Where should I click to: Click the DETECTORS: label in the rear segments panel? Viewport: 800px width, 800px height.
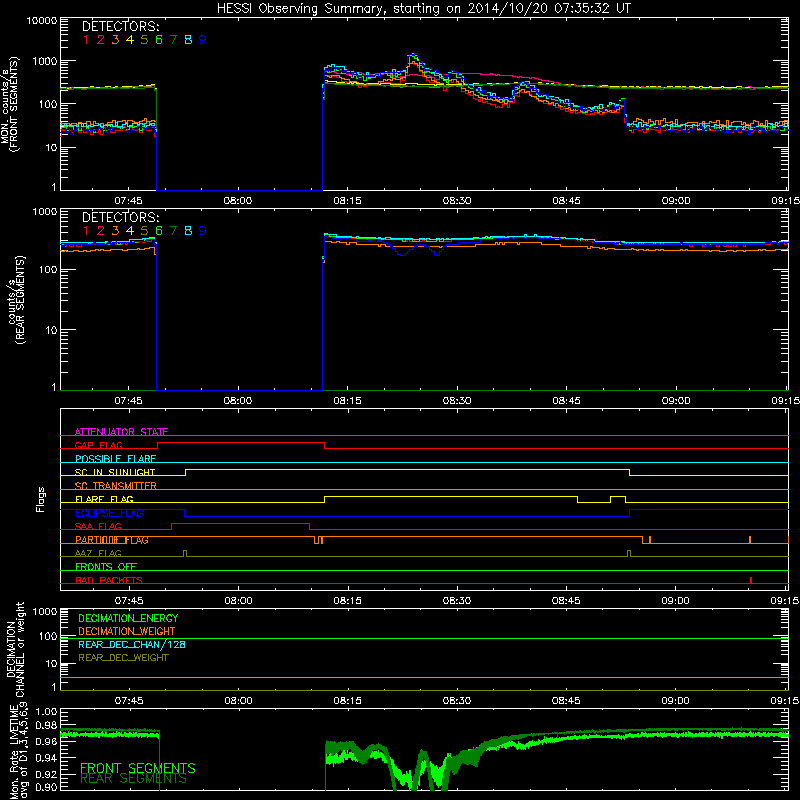coord(120,217)
